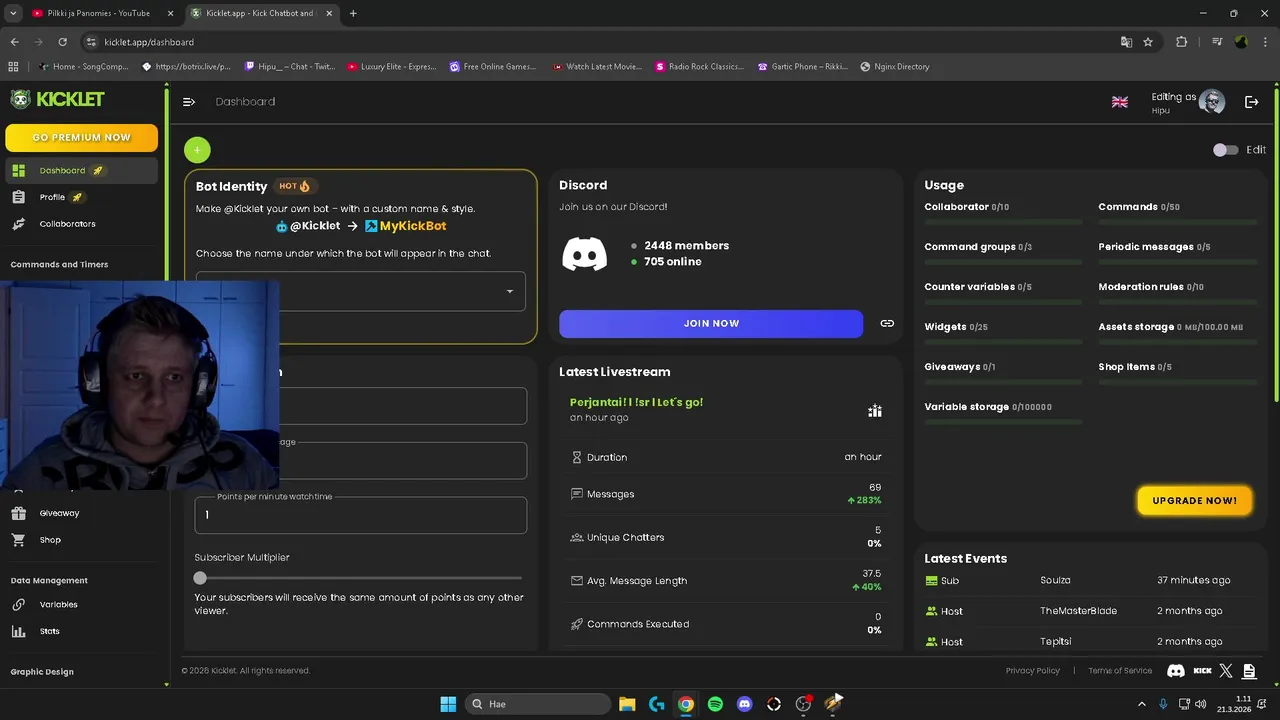The width and height of the screenshot is (1280, 720).
Task: Open Gartic Phone bookmark
Action: point(803,67)
